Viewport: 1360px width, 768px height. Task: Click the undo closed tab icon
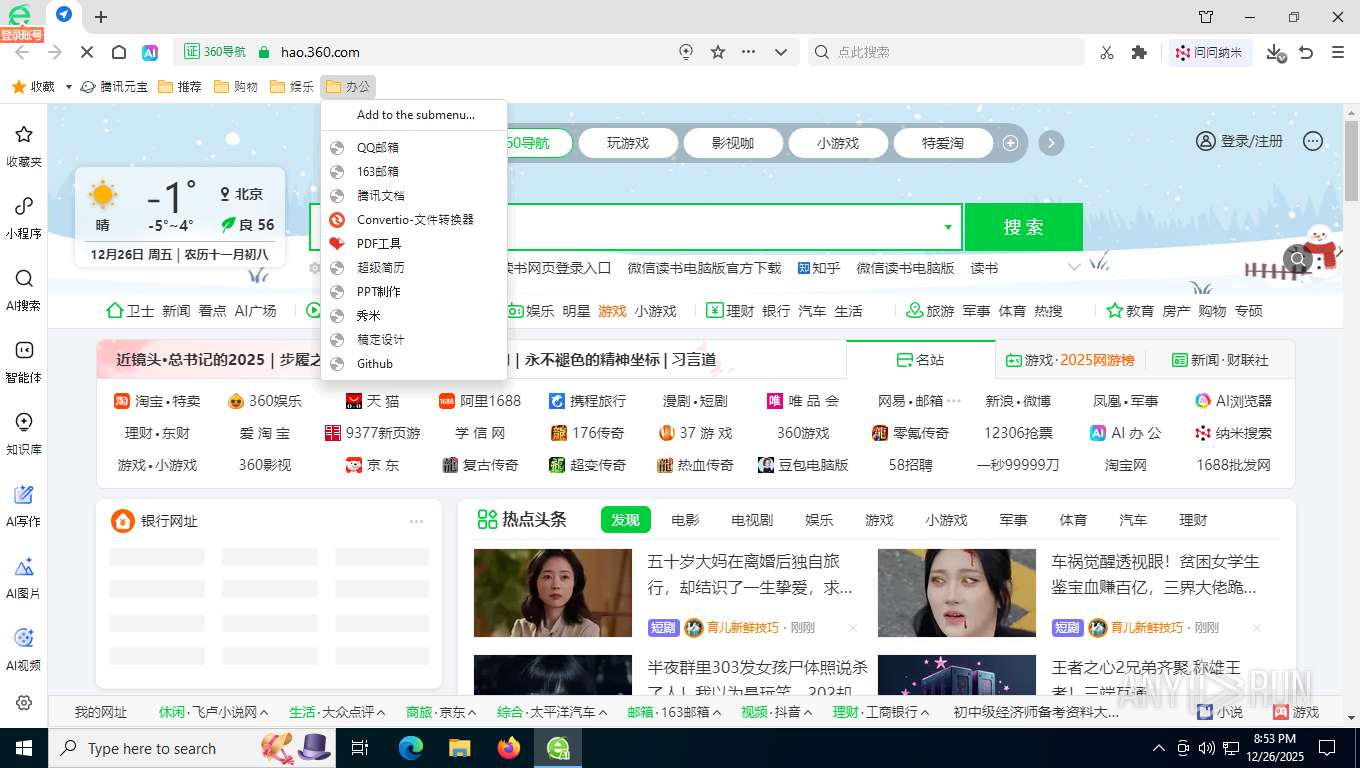click(x=1306, y=52)
